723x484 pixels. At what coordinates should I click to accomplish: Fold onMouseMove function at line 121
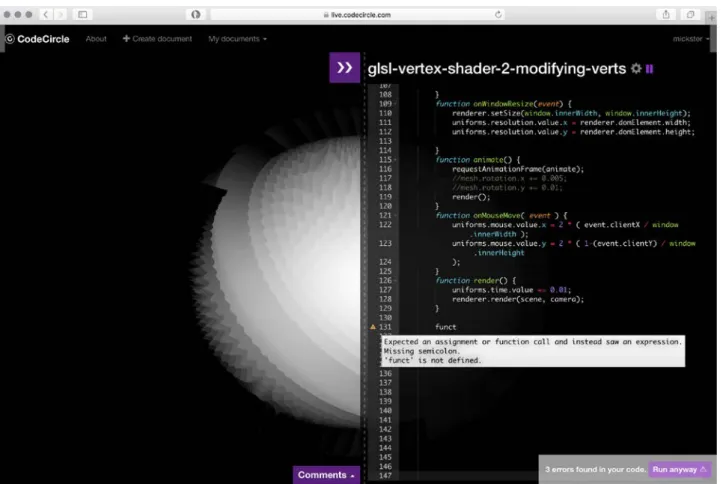(x=395, y=216)
